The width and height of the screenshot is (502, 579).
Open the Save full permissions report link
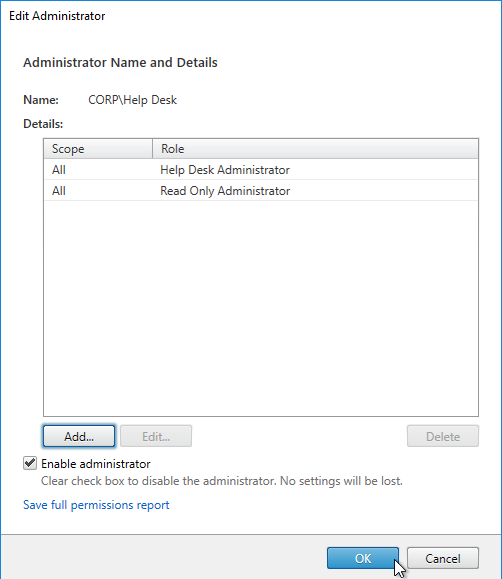click(96, 505)
